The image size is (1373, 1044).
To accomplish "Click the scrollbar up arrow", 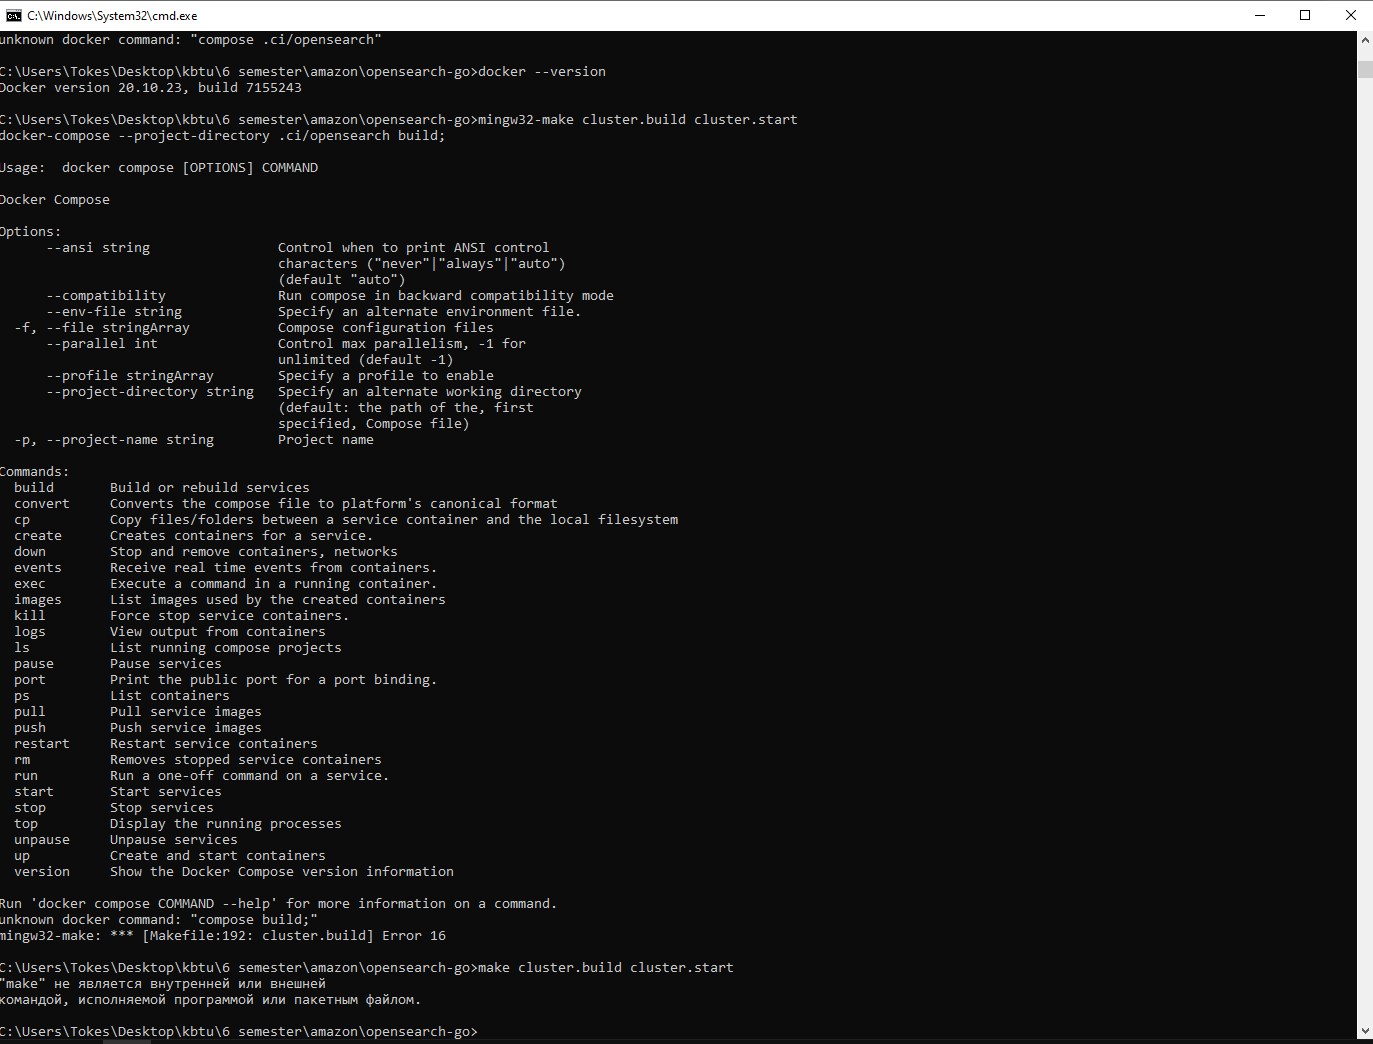I will click(1363, 40).
